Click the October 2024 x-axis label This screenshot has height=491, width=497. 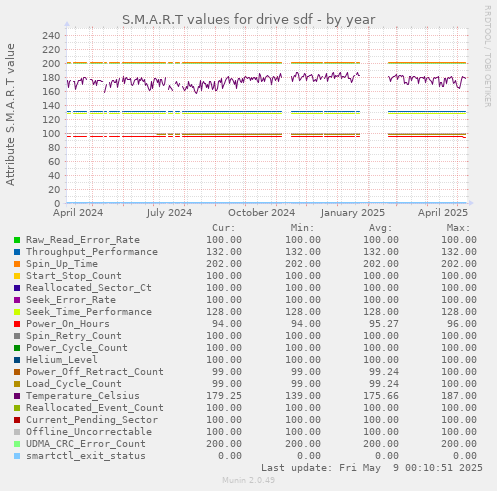point(262,213)
